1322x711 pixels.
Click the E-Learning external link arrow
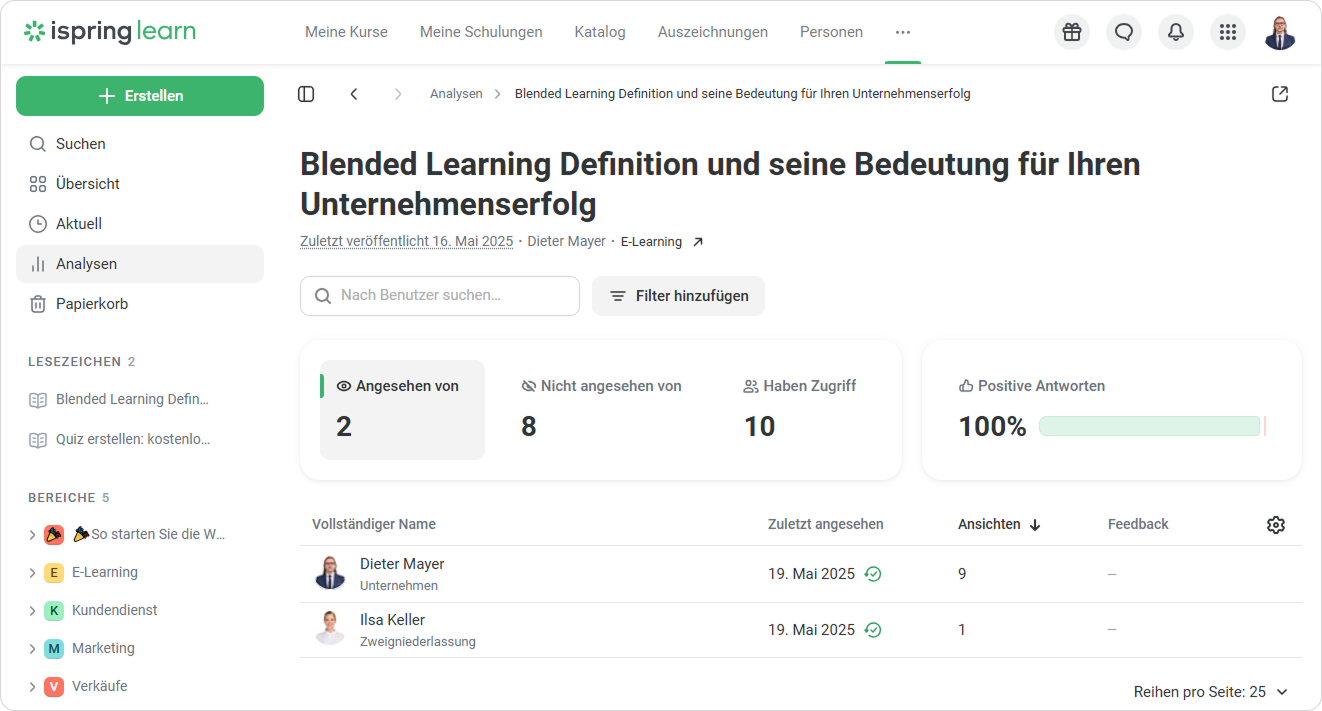(698, 242)
